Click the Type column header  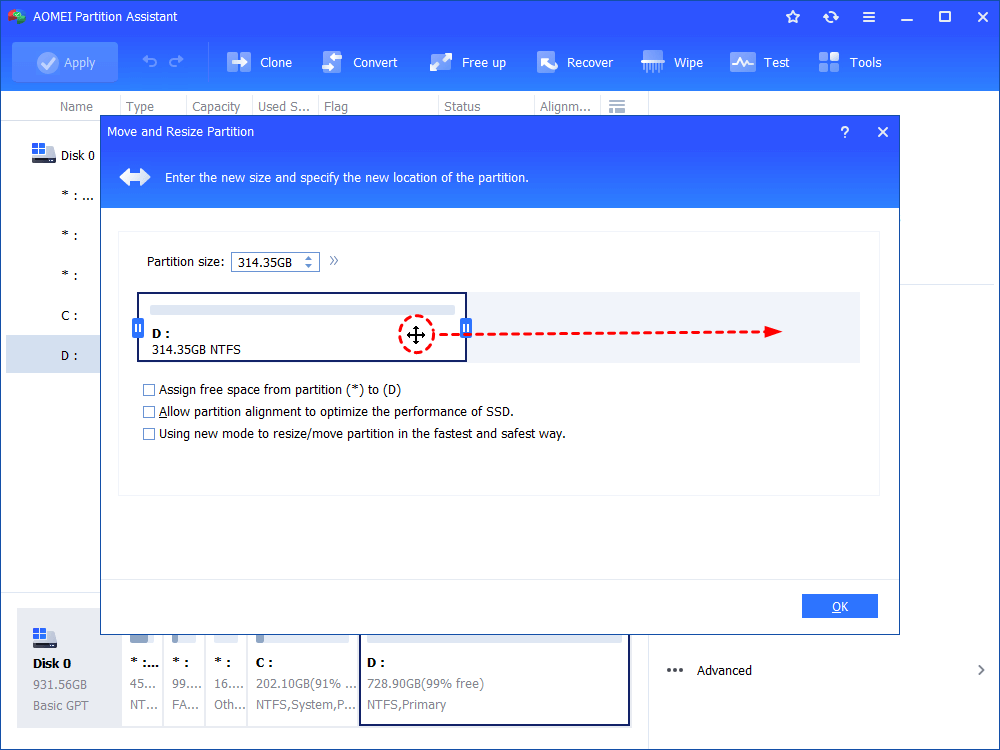[140, 107]
